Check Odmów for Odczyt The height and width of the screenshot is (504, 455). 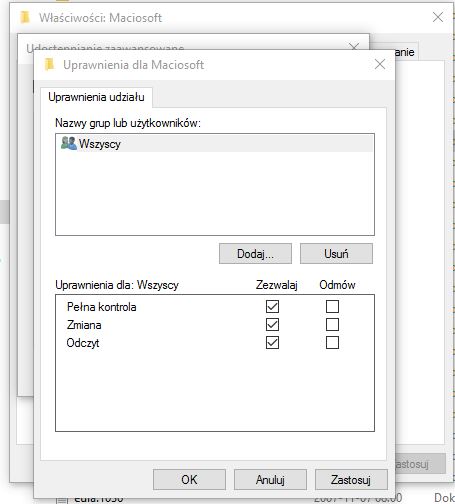click(x=332, y=342)
